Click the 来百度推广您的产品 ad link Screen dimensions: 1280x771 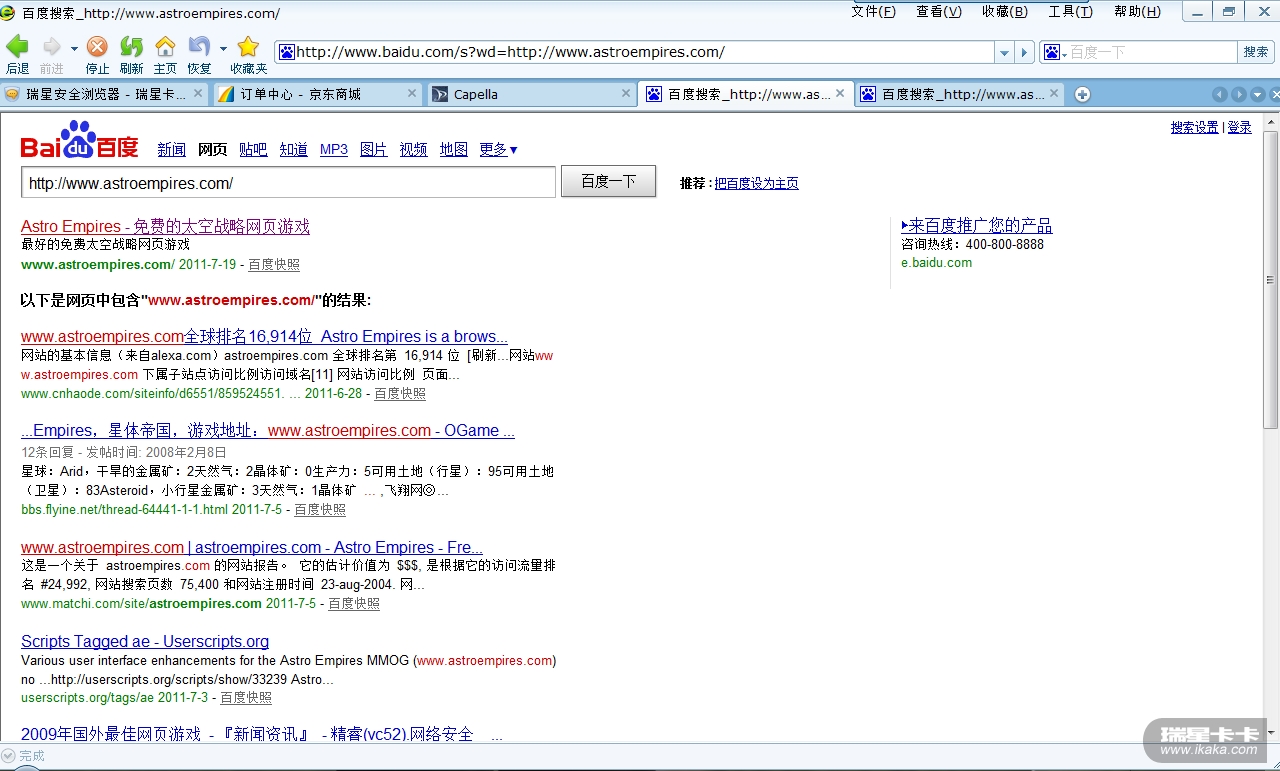coord(976,226)
